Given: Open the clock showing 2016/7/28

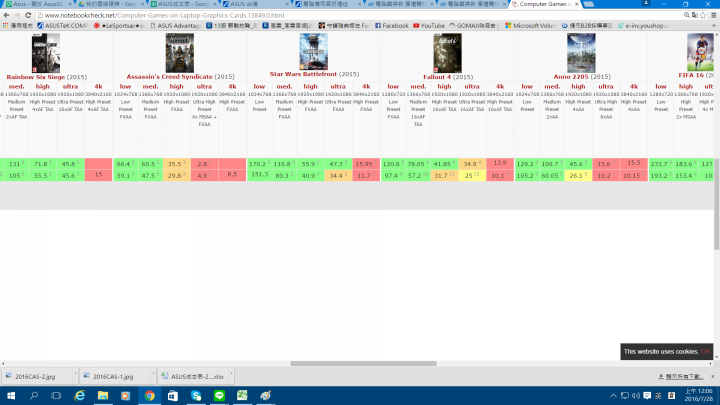Looking at the screenshot, I should [699, 395].
